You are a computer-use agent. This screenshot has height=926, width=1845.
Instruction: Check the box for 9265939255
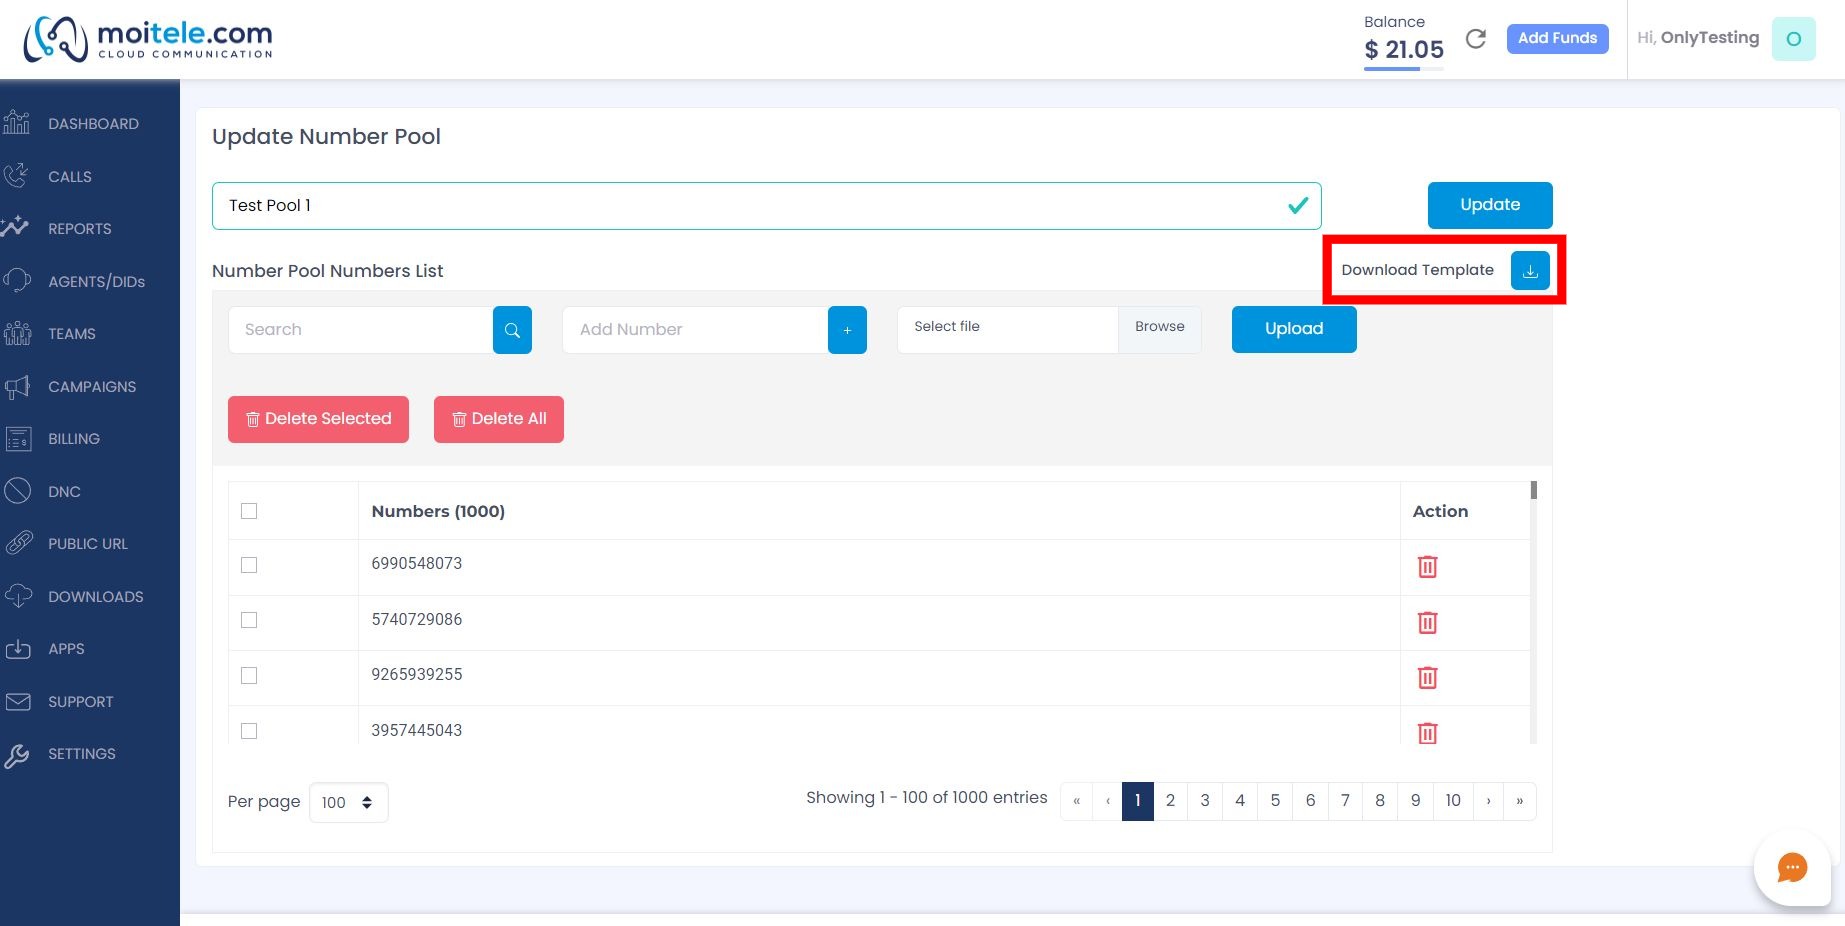[x=249, y=675]
